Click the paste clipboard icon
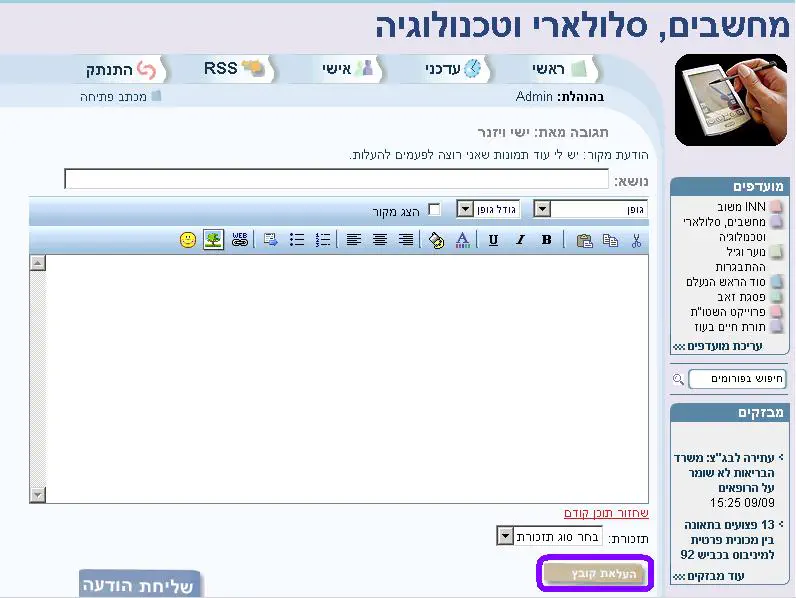 584,240
